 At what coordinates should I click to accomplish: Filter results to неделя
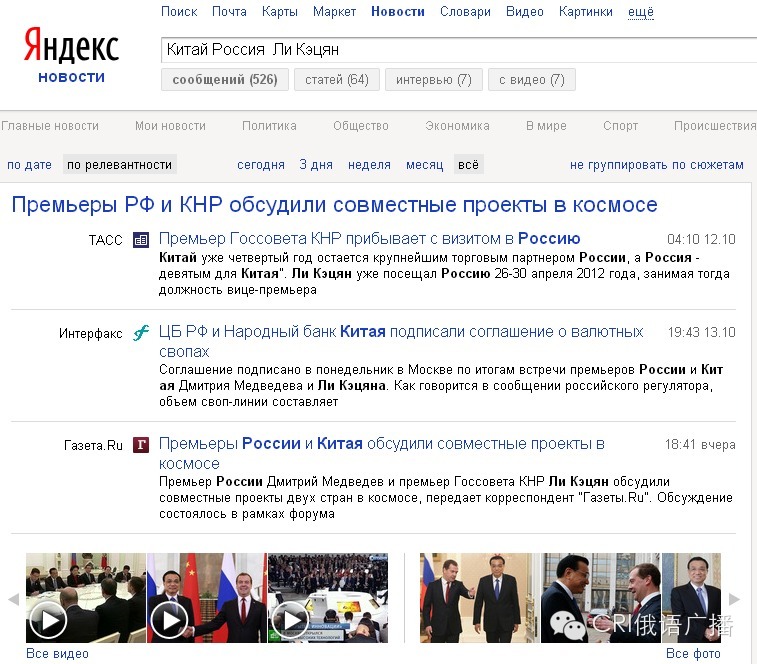coord(369,165)
